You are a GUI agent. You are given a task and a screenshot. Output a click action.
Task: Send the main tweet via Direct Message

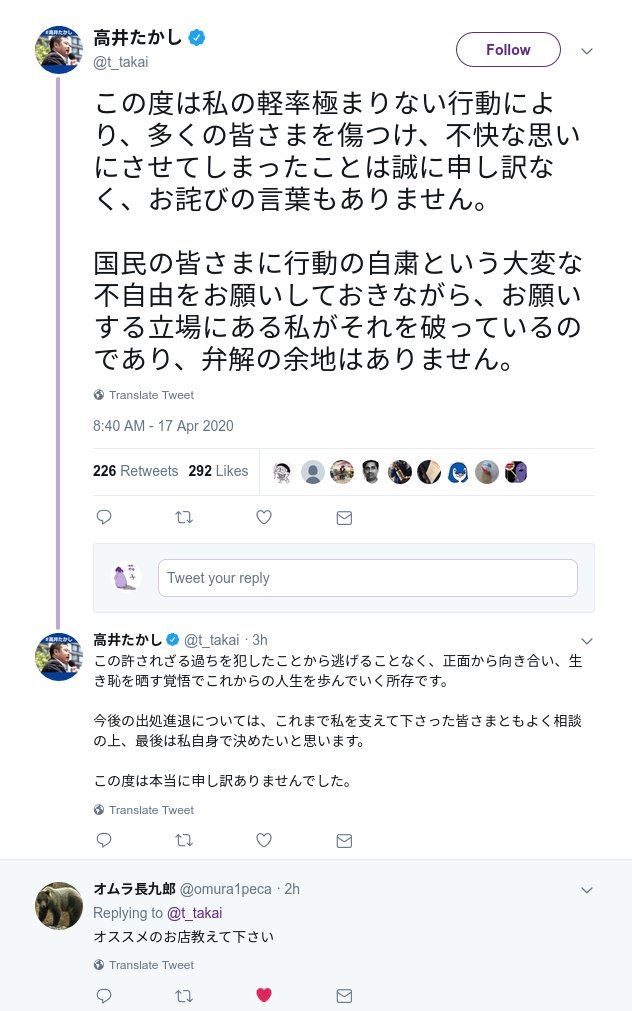pyautogui.click(x=344, y=517)
